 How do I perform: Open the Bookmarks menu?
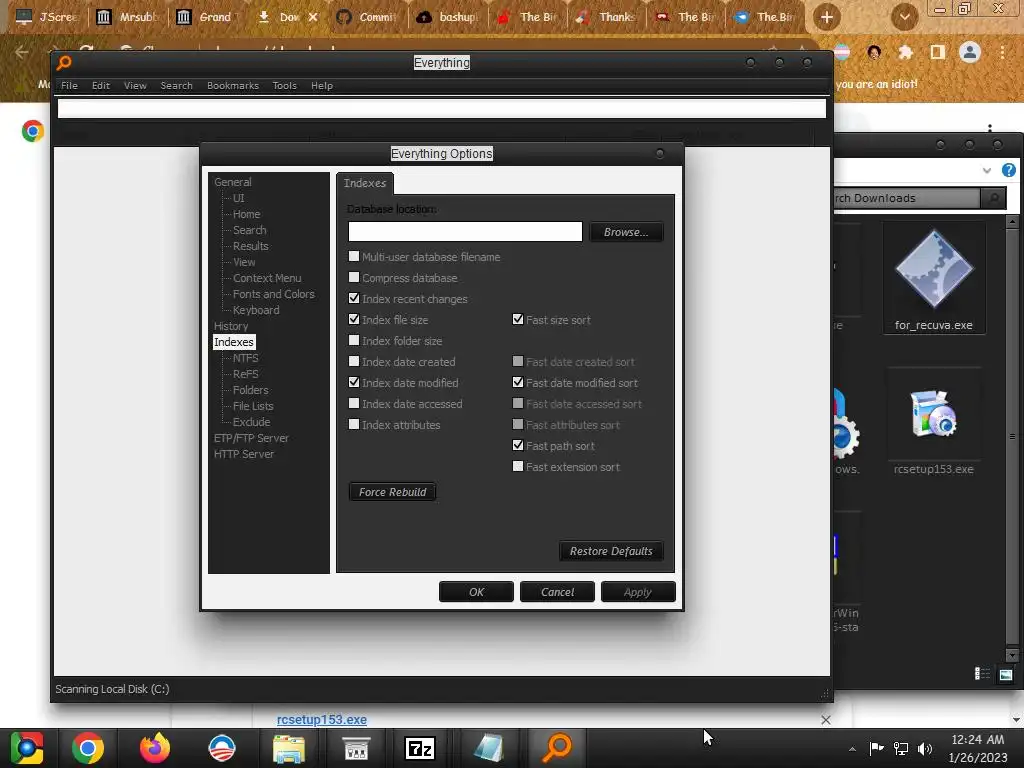point(232,86)
